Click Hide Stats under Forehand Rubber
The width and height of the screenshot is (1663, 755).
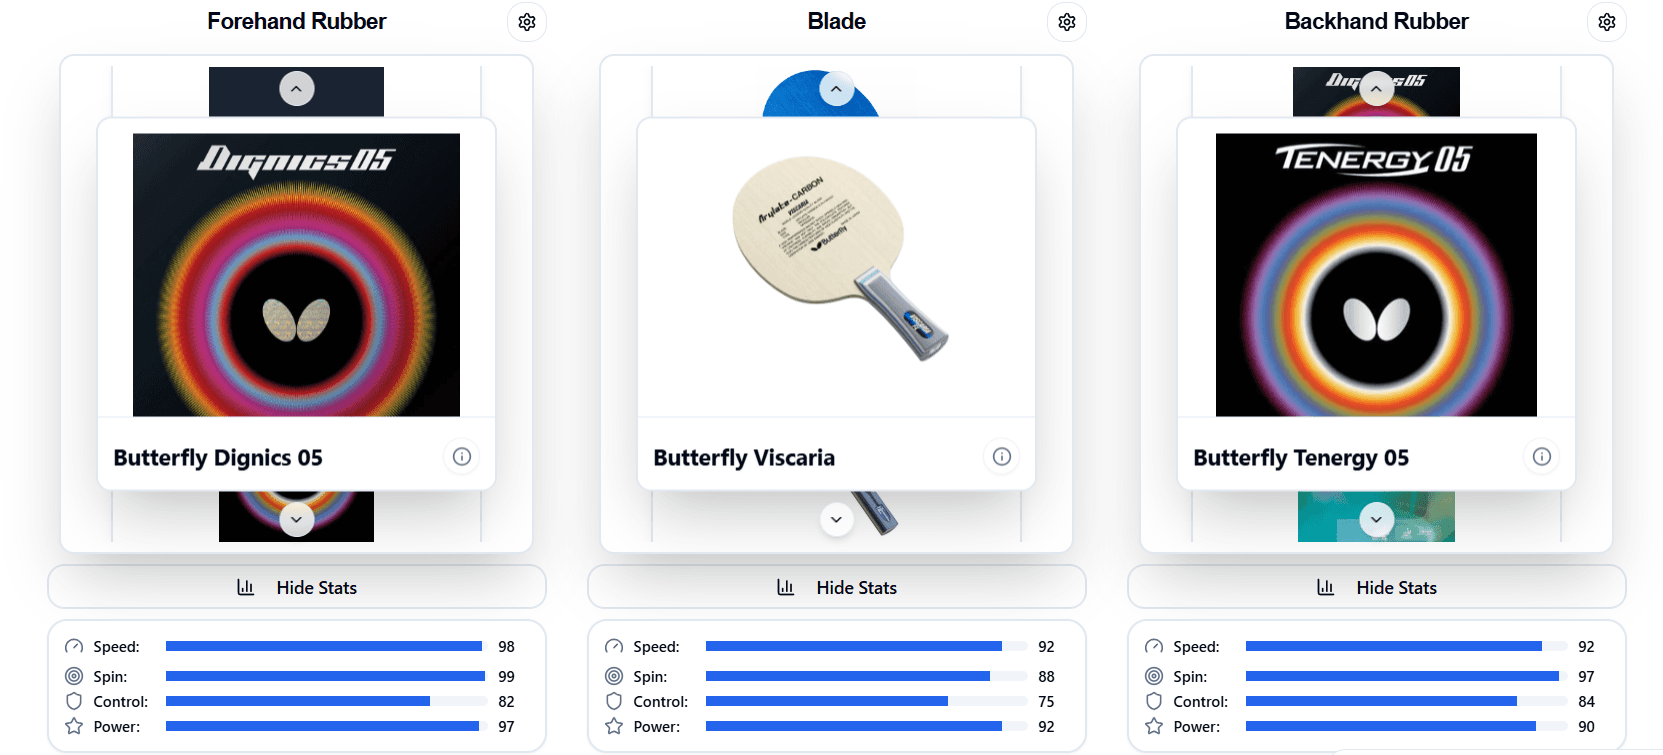coord(296,587)
